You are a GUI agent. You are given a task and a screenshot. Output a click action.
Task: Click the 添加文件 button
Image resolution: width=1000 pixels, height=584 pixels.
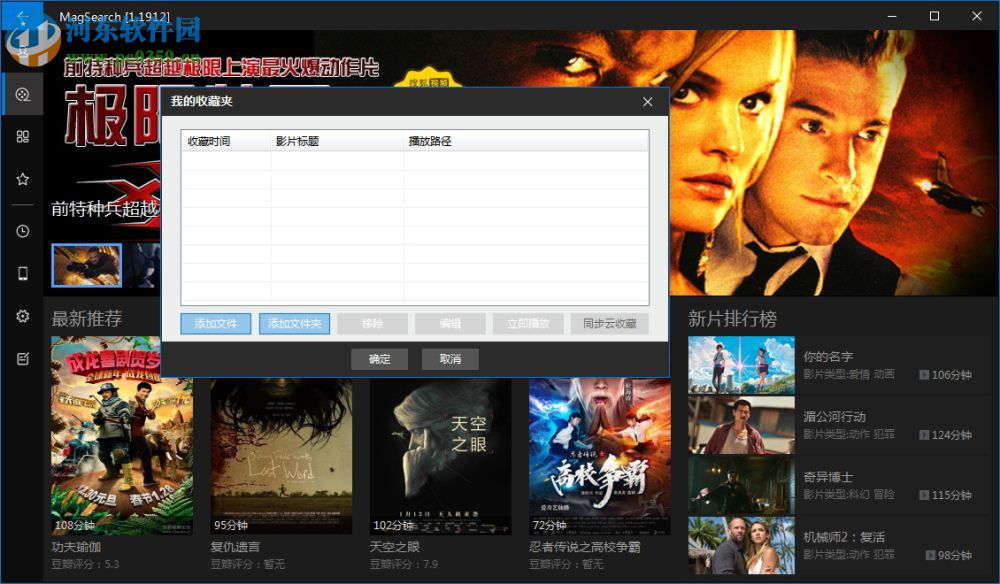(215, 323)
